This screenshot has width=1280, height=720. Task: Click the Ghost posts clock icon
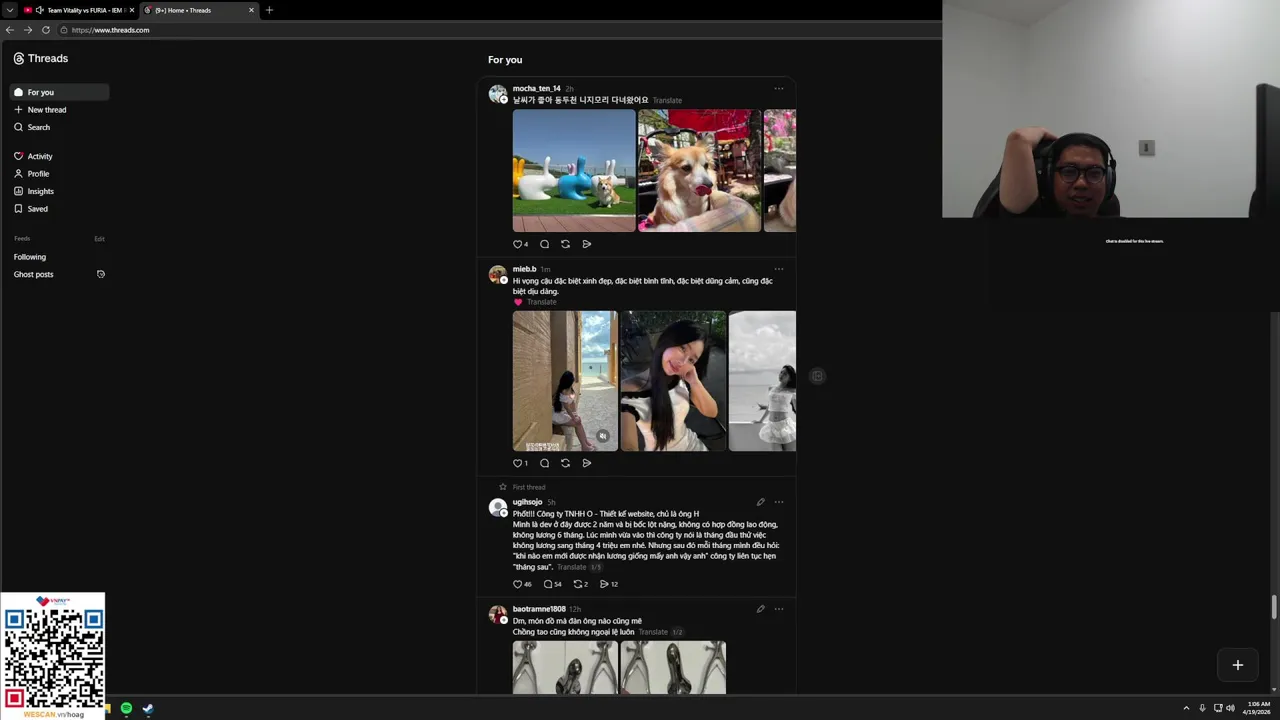(x=101, y=274)
